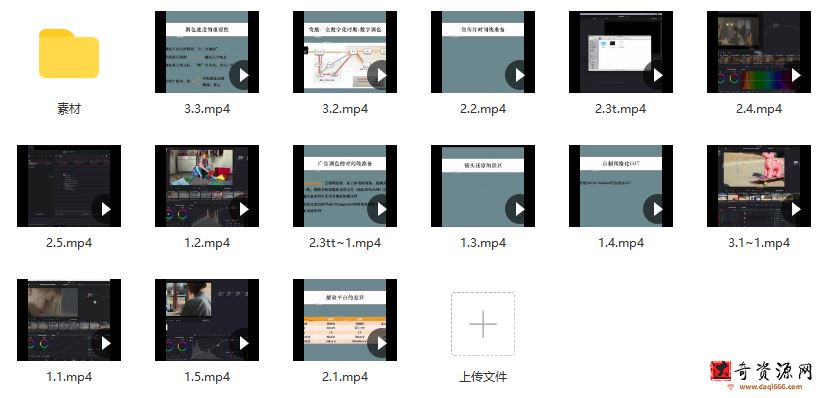Click the play icon on 3.2.mp4

tap(380, 75)
